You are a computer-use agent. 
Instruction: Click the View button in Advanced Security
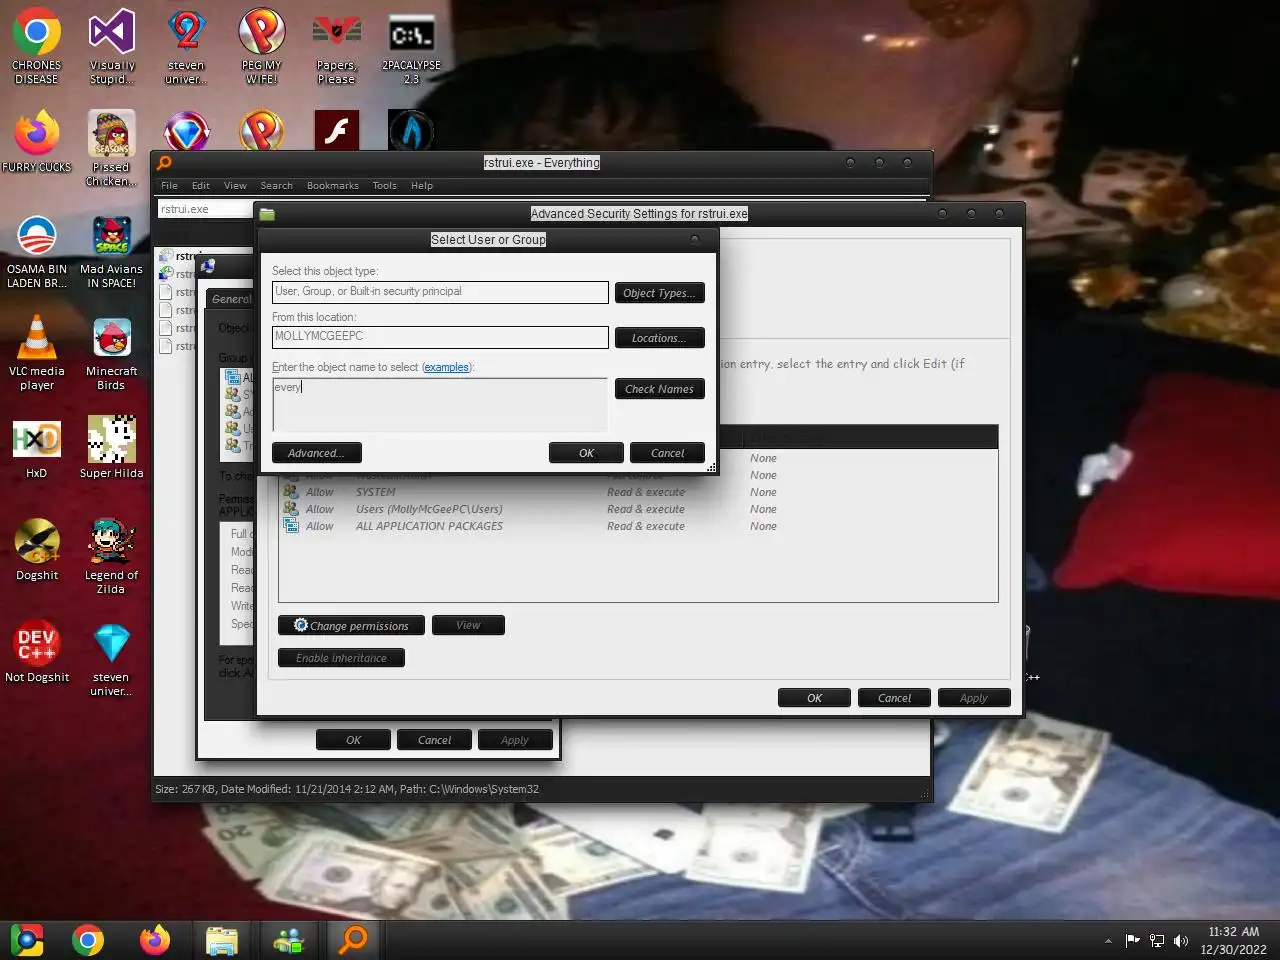(x=468, y=625)
